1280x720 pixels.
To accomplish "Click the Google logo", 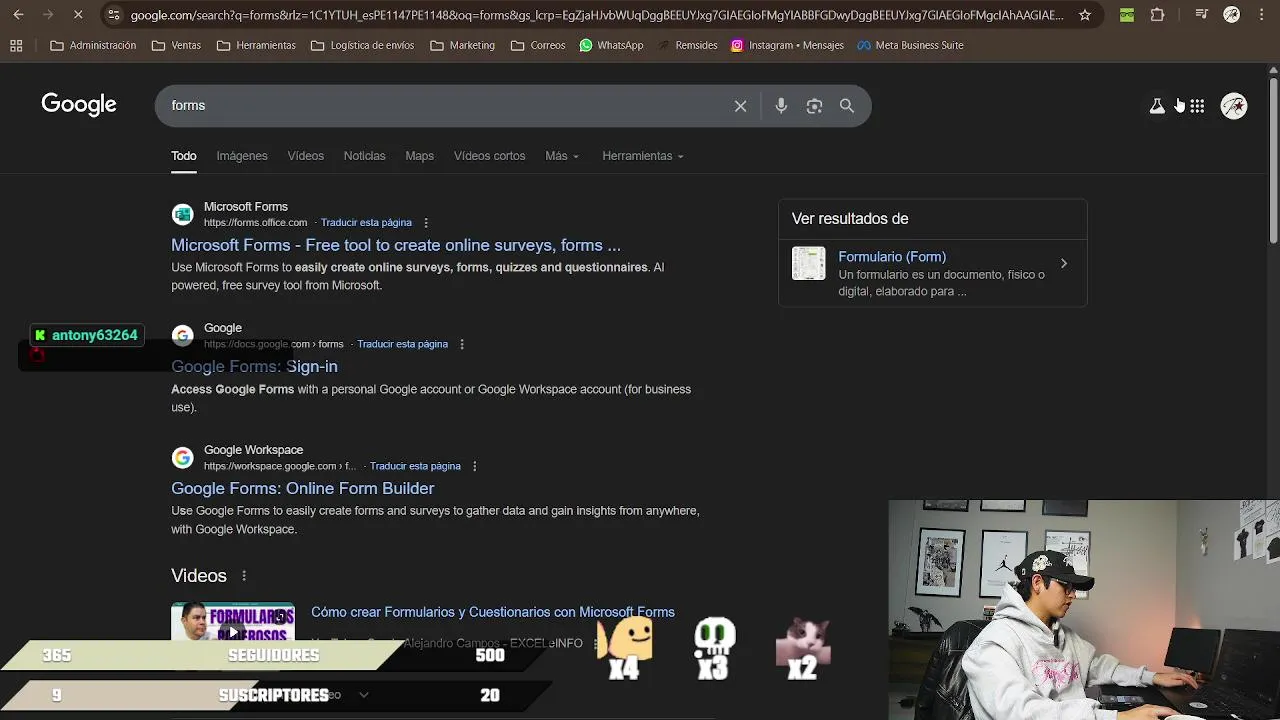I will 79,105.
